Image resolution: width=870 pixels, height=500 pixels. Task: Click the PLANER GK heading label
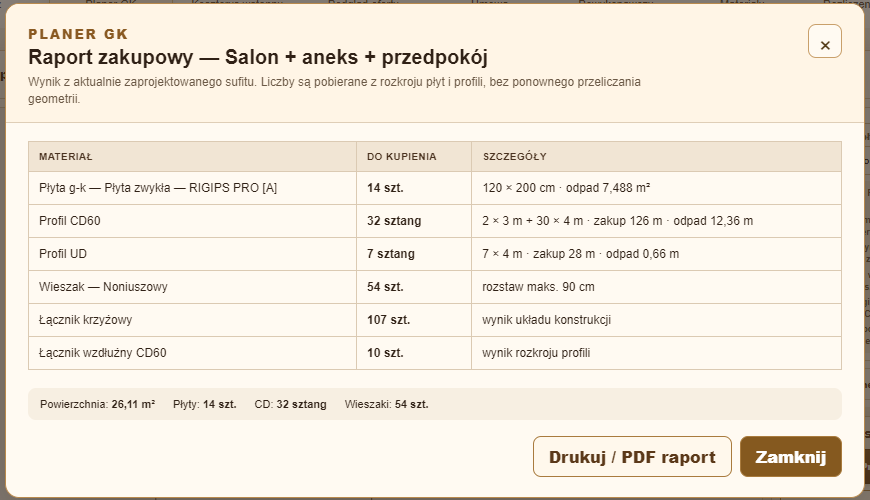tap(78, 34)
